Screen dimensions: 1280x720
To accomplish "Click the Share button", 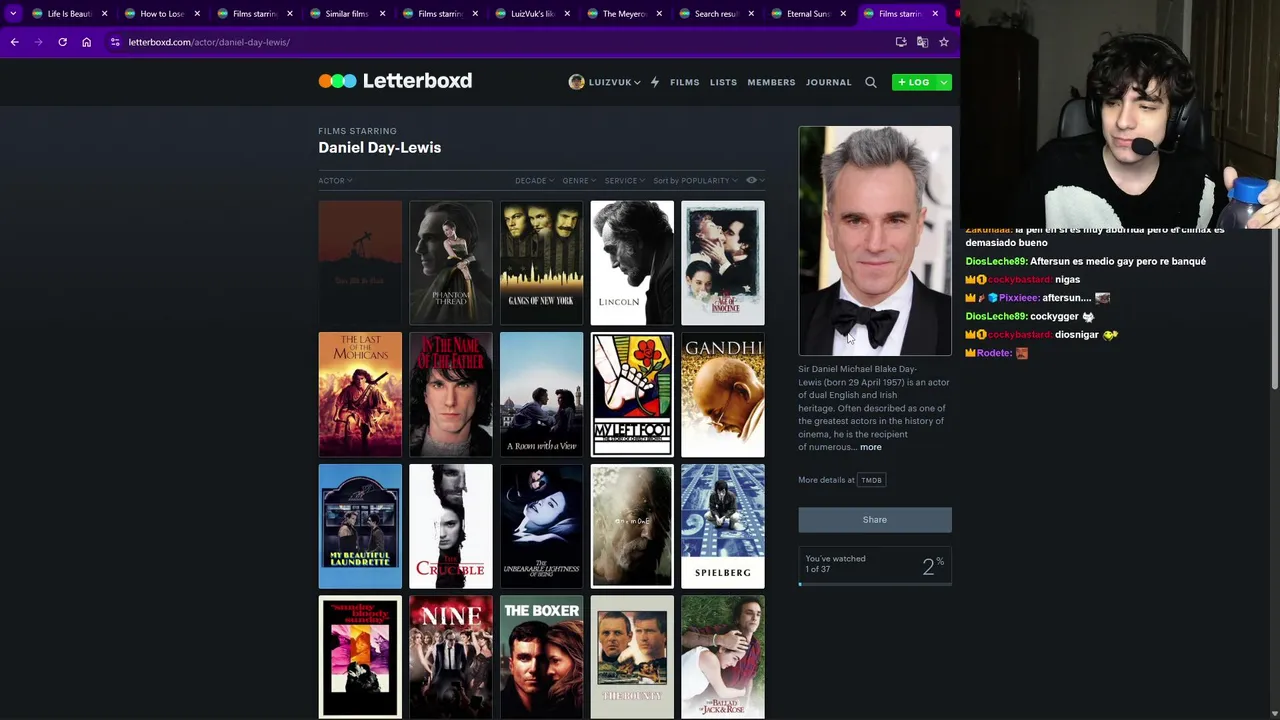I will [x=875, y=520].
